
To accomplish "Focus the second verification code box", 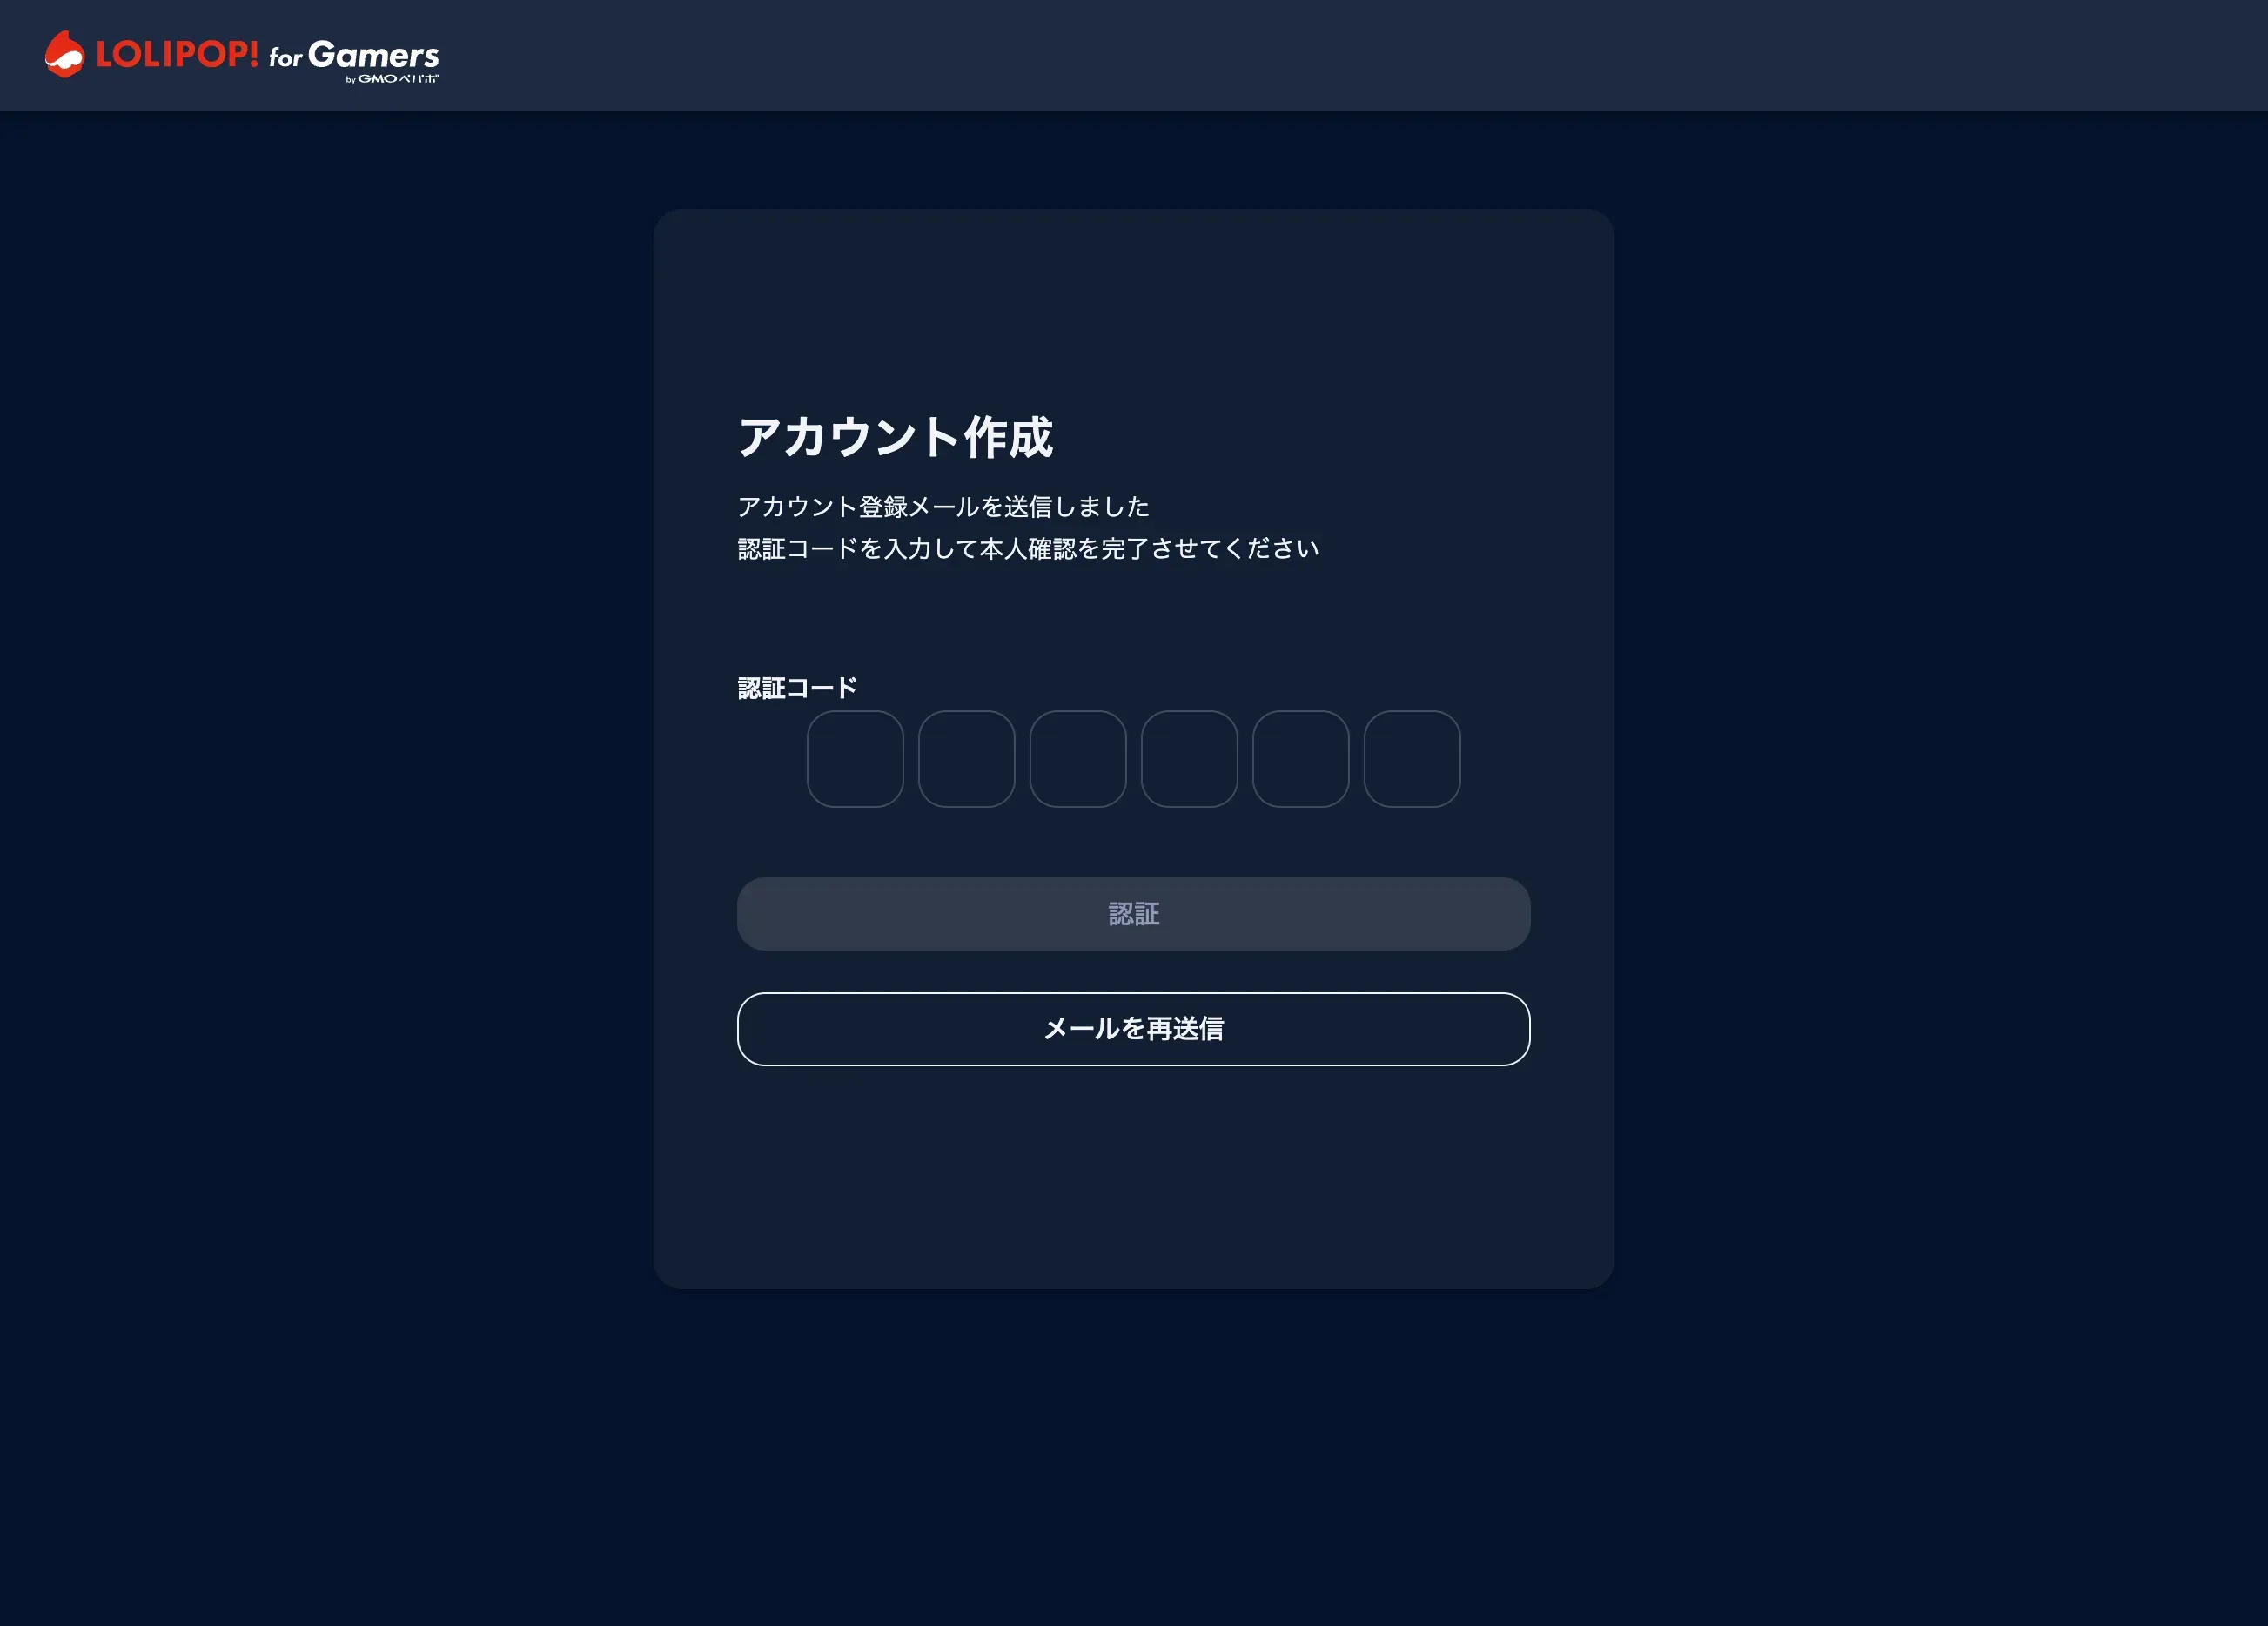I will pyautogui.click(x=966, y=759).
